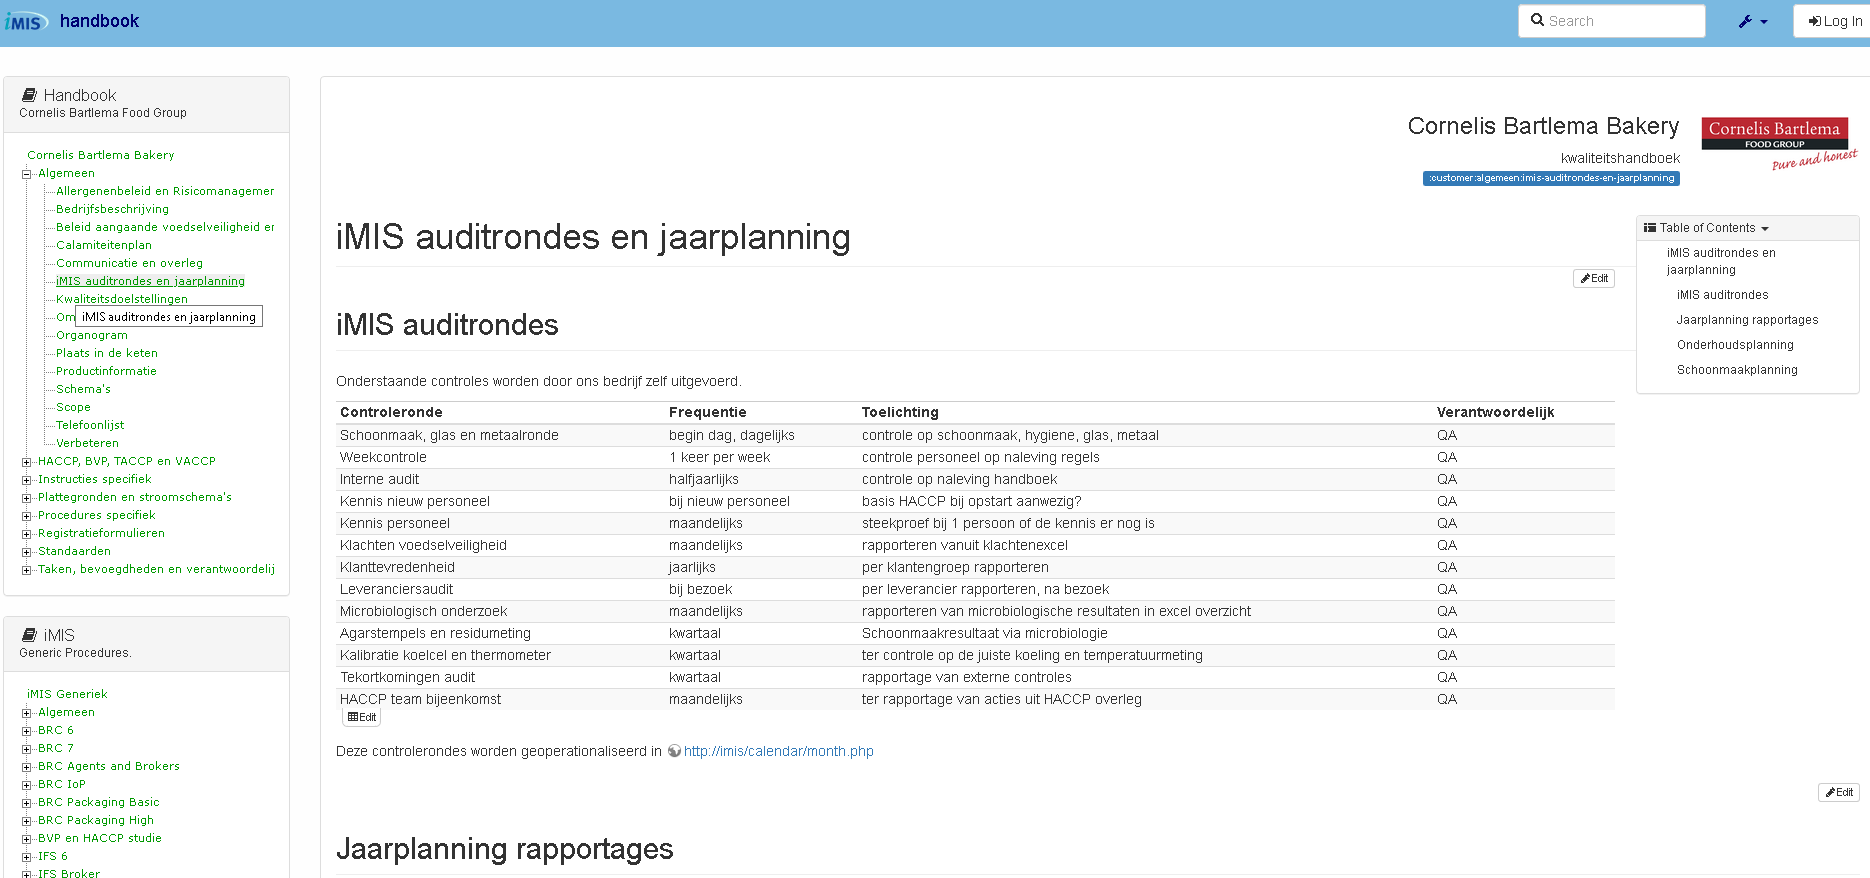Expand Plattegronden en stroomschema's node
This screenshot has height=878, width=1870.
pyautogui.click(x=27, y=498)
